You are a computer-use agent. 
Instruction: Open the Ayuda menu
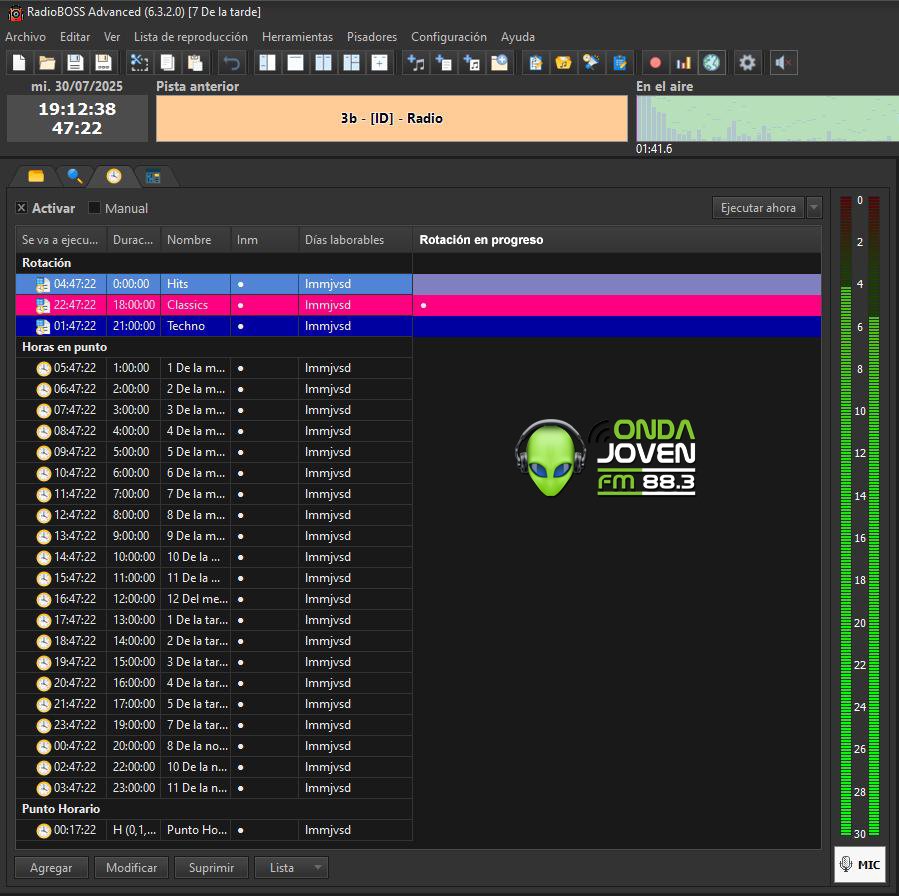(518, 37)
